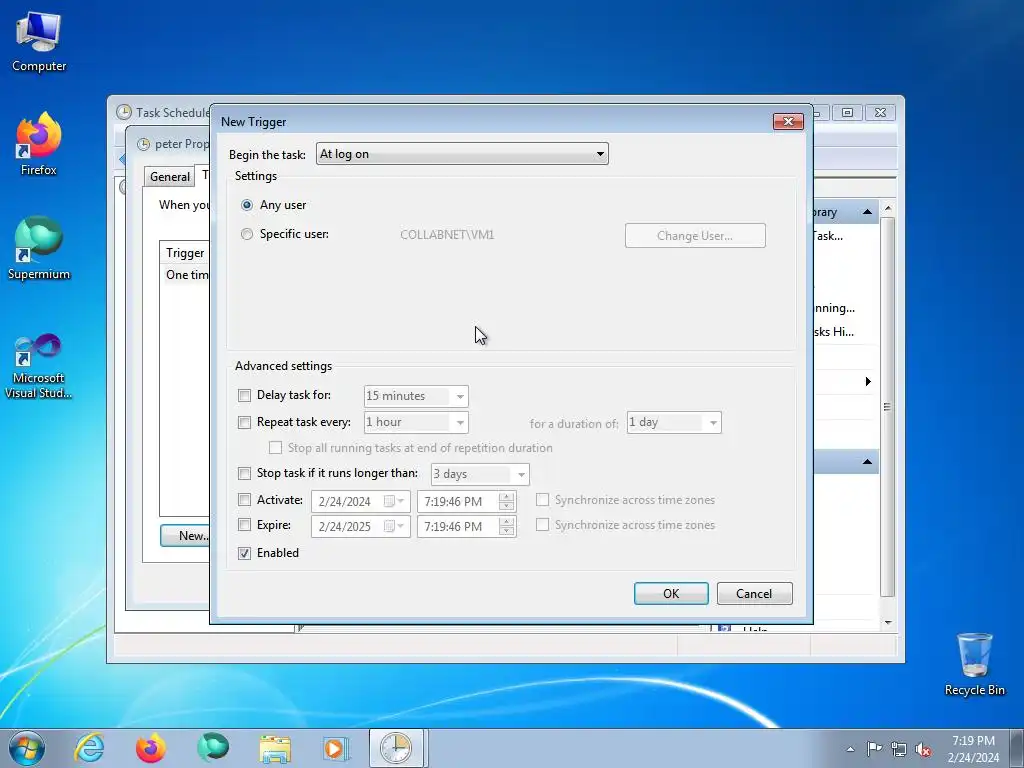Image resolution: width=1024 pixels, height=768 pixels.
Task: Click the New... button in Properties window
Action: click(x=186, y=536)
